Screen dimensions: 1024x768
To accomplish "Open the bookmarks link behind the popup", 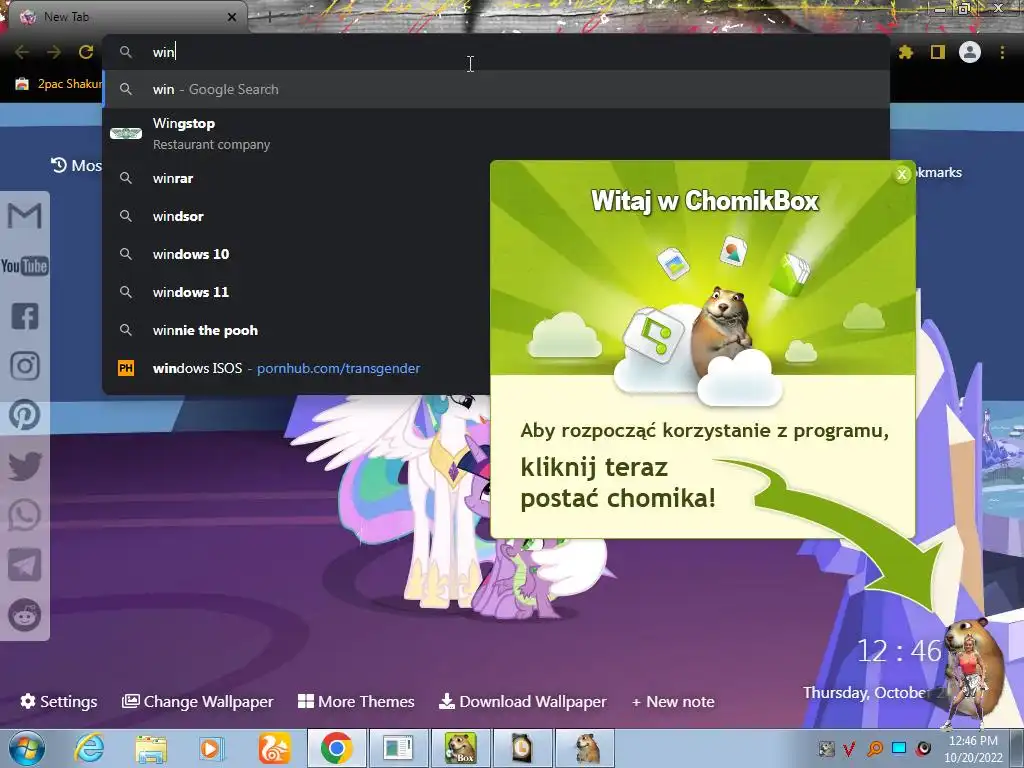I will 939,172.
